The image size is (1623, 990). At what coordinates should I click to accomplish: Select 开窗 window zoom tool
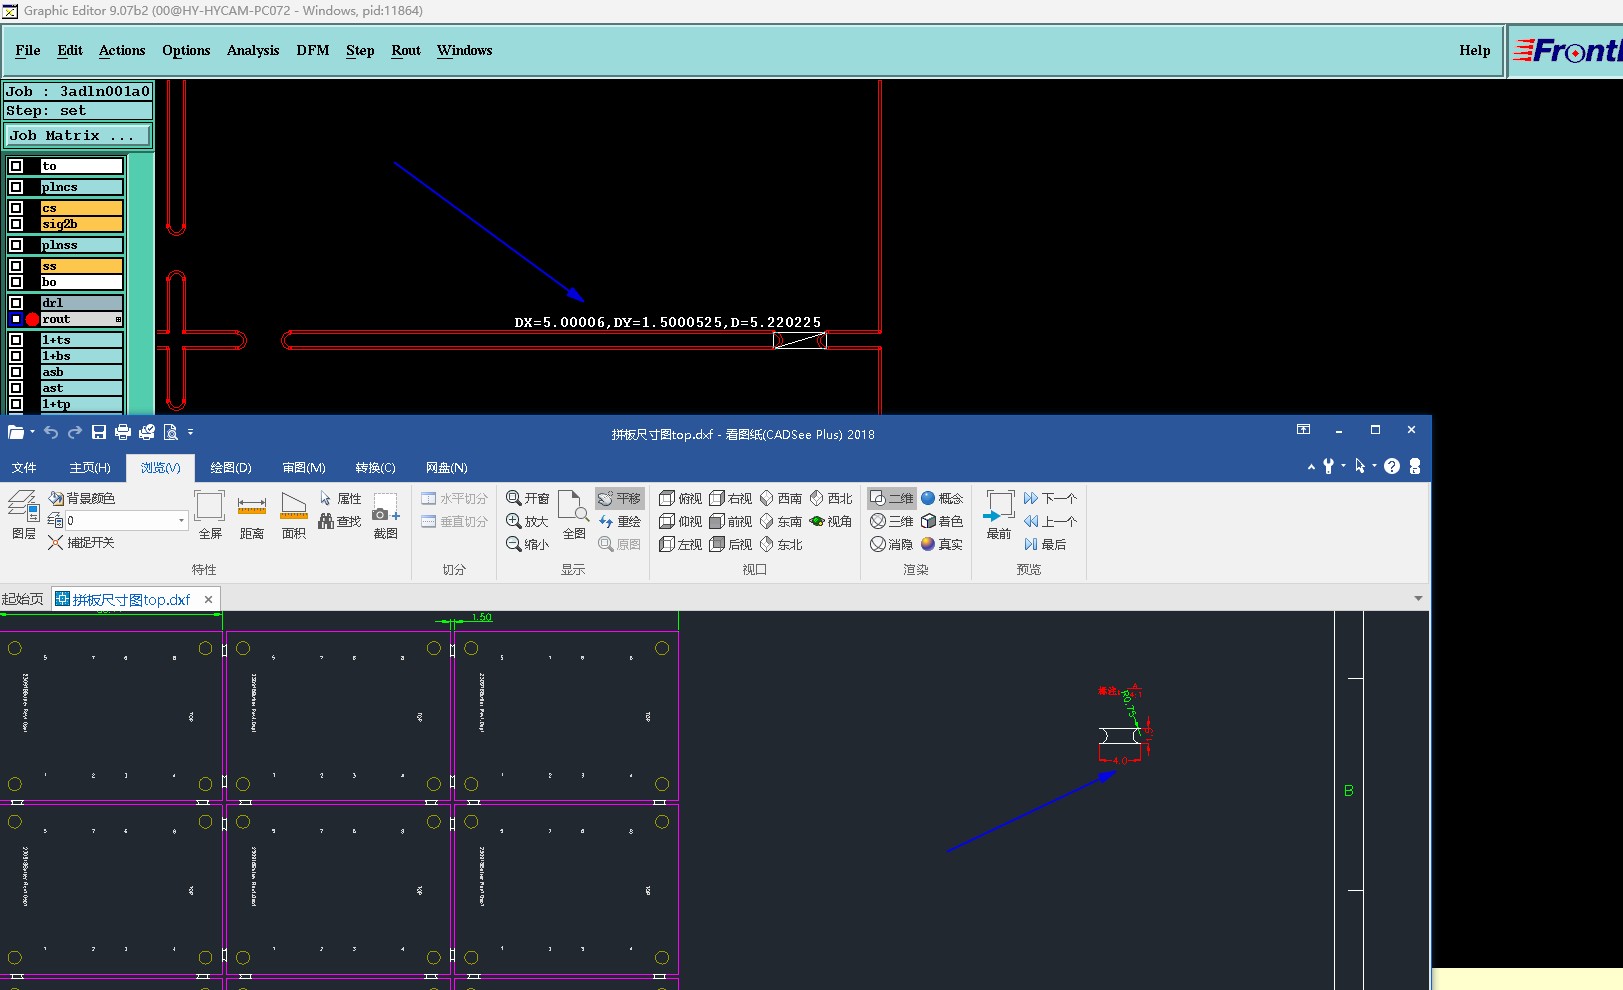pyautogui.click(x=528, y=498)
